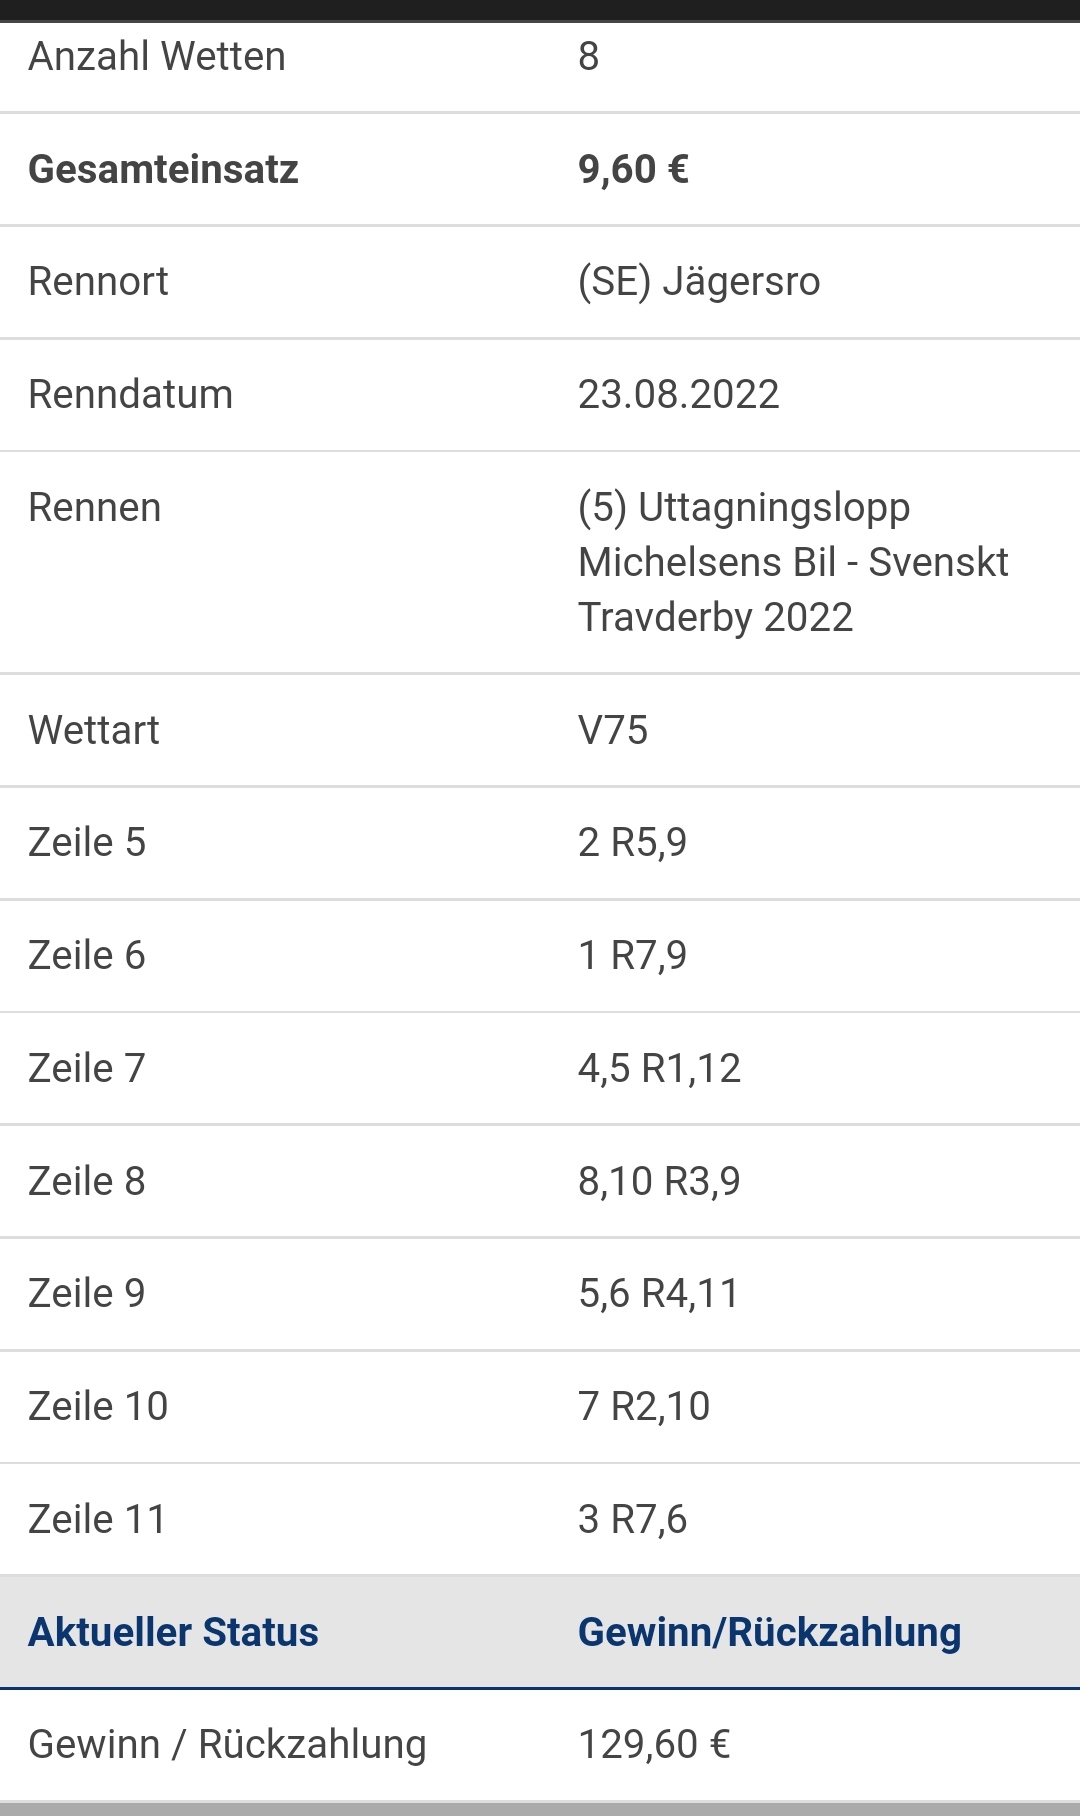Image resolution: width=1080 pixels, height=1816 pixels.
Task: Tap the Zeile 5 selection 2 R5,9
Action: pos(632,843)
